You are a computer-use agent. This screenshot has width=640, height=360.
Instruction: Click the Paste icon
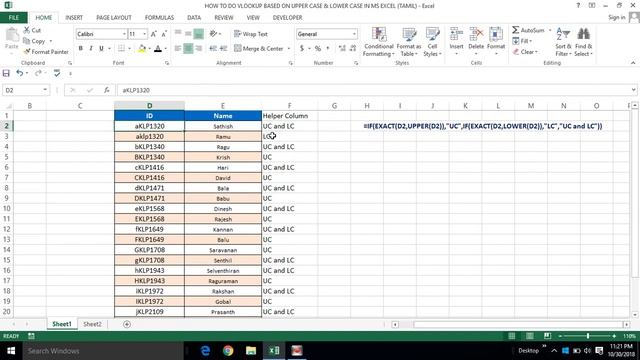point(12,36)
